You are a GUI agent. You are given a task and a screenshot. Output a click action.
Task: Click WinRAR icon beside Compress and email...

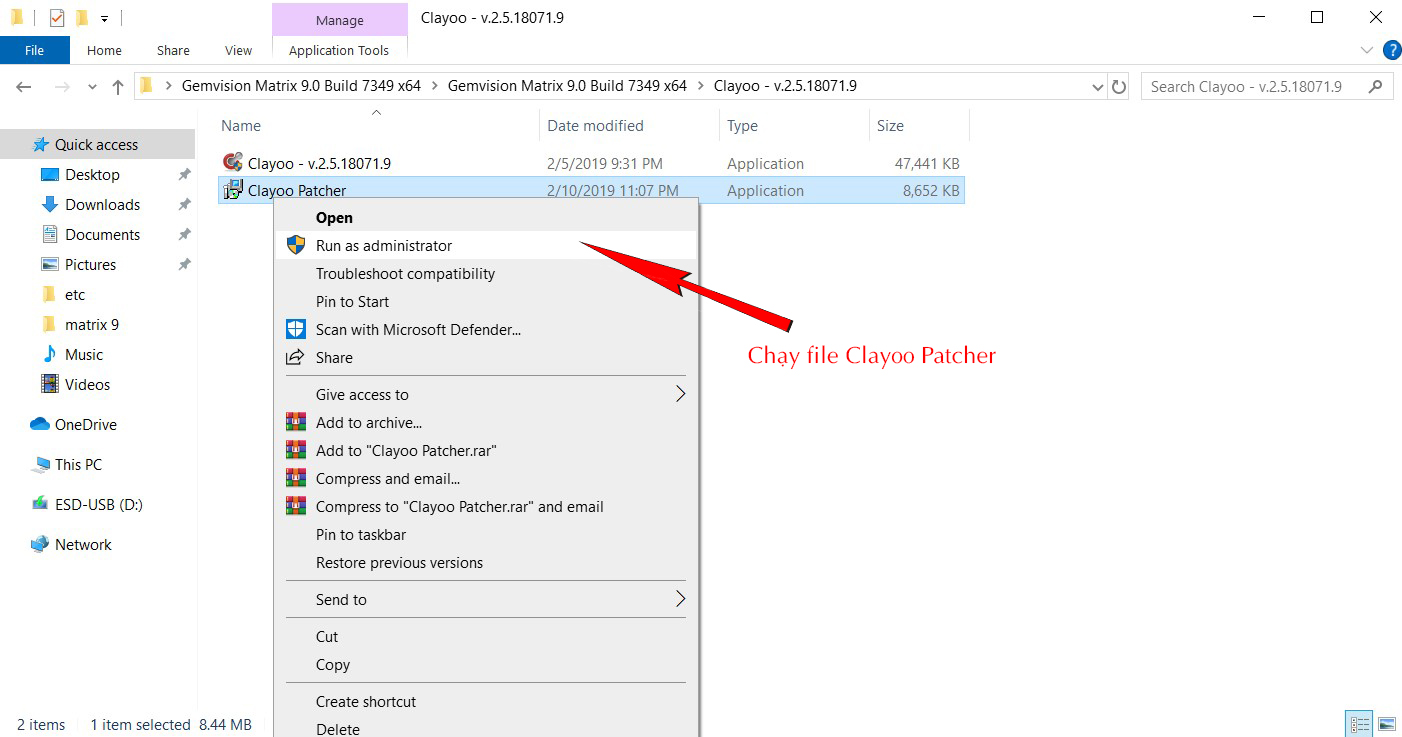tap(295, 478)
